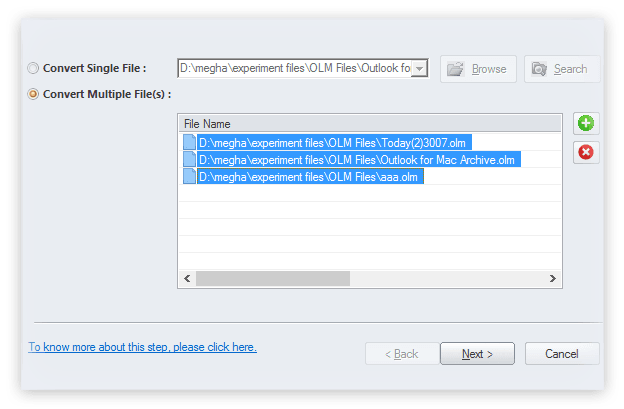624x409 pixels.
Task: Click the Search magnifier icon
Action: pos(539,69)
